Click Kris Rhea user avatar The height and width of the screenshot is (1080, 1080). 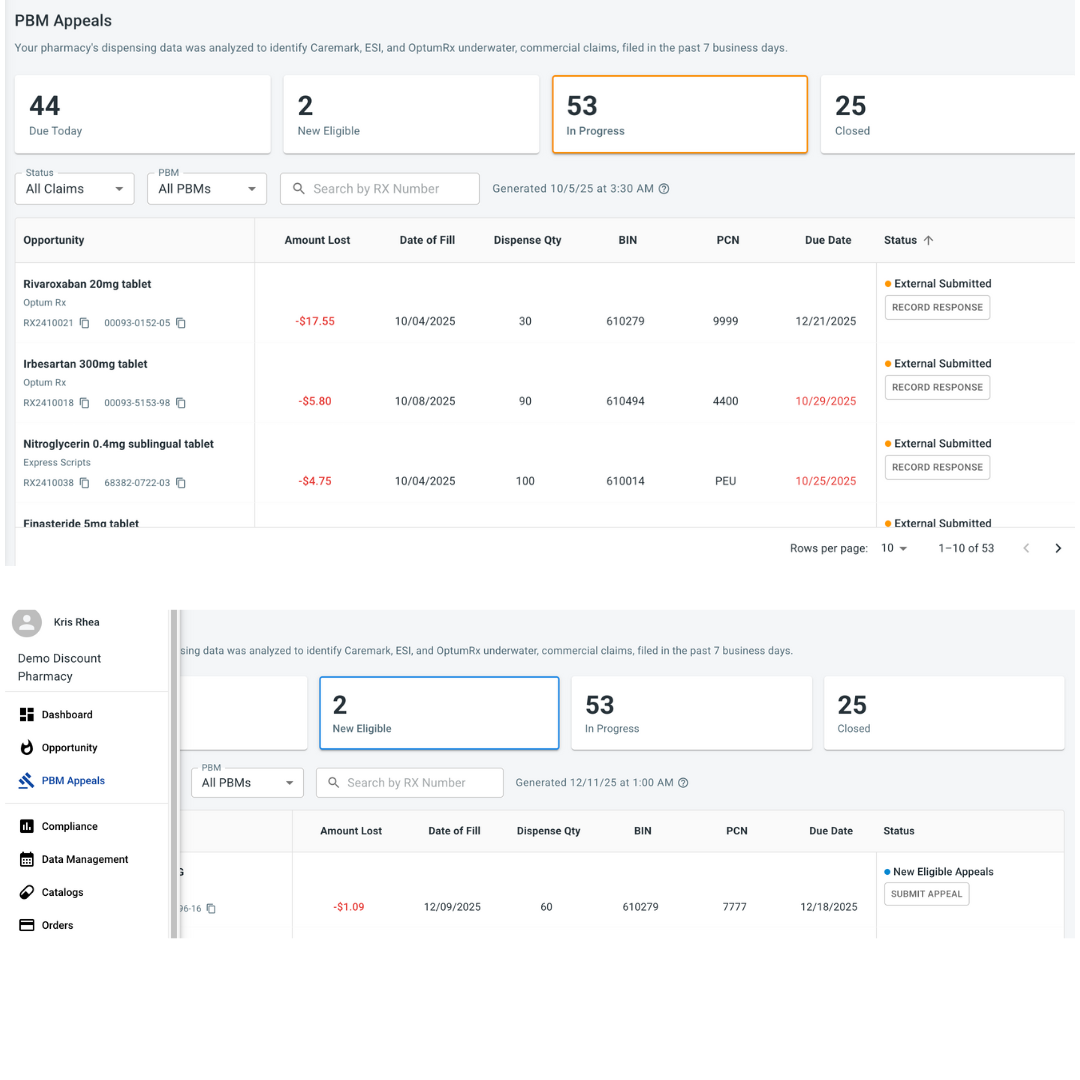27,622
